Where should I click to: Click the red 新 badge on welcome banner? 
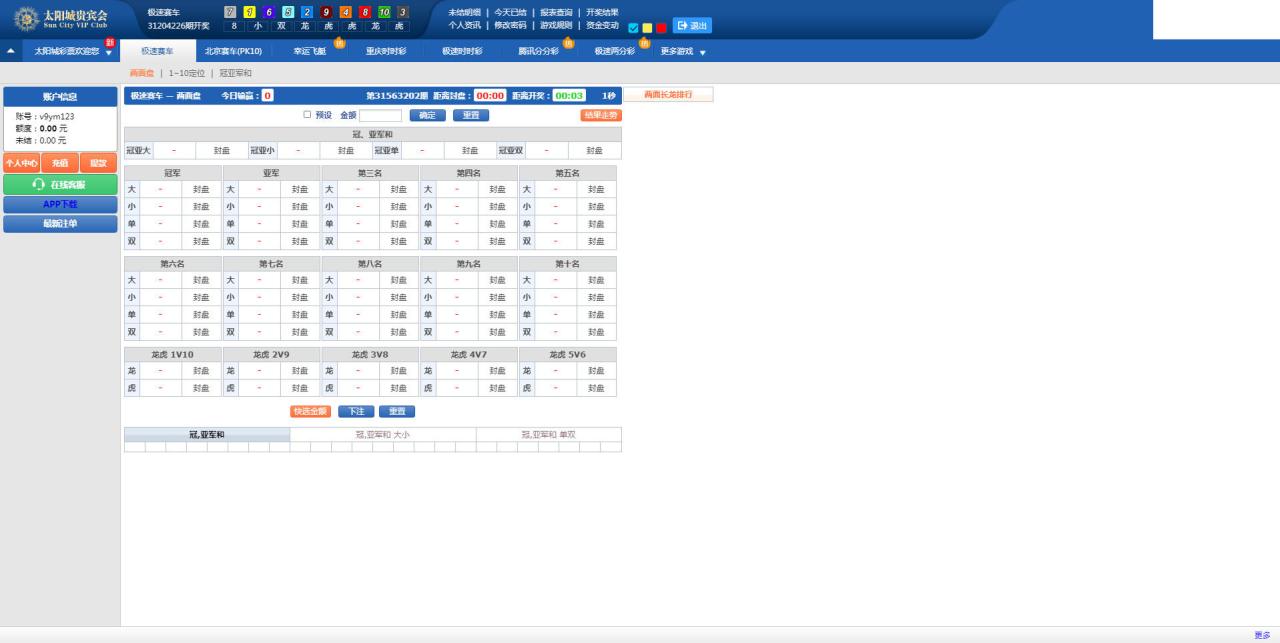(x=110, y=42)
